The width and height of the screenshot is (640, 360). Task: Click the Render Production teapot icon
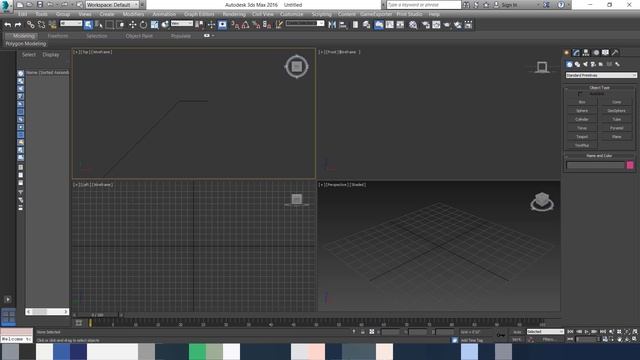pos(447,25)
